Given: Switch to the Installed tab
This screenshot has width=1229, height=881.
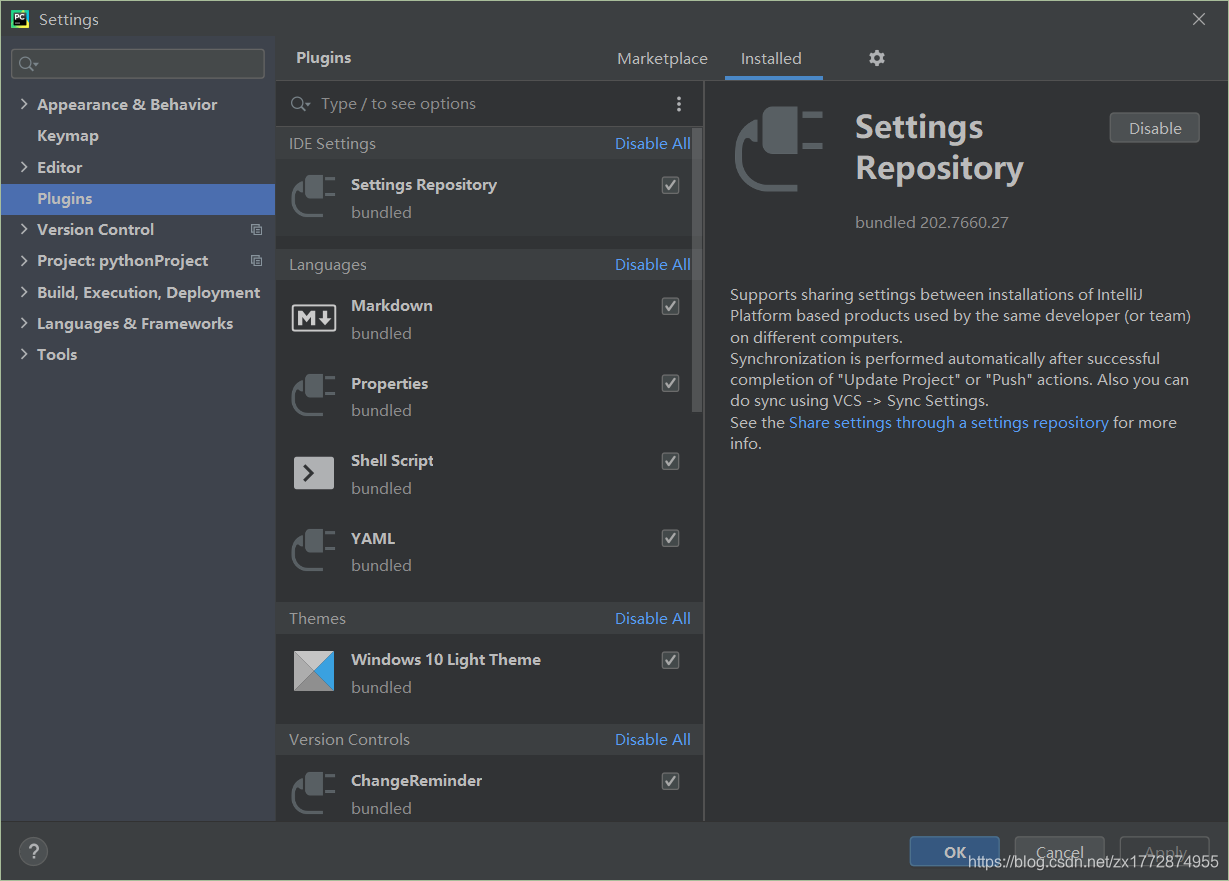Looking at the screenshot, I should [x=771, y=59].
